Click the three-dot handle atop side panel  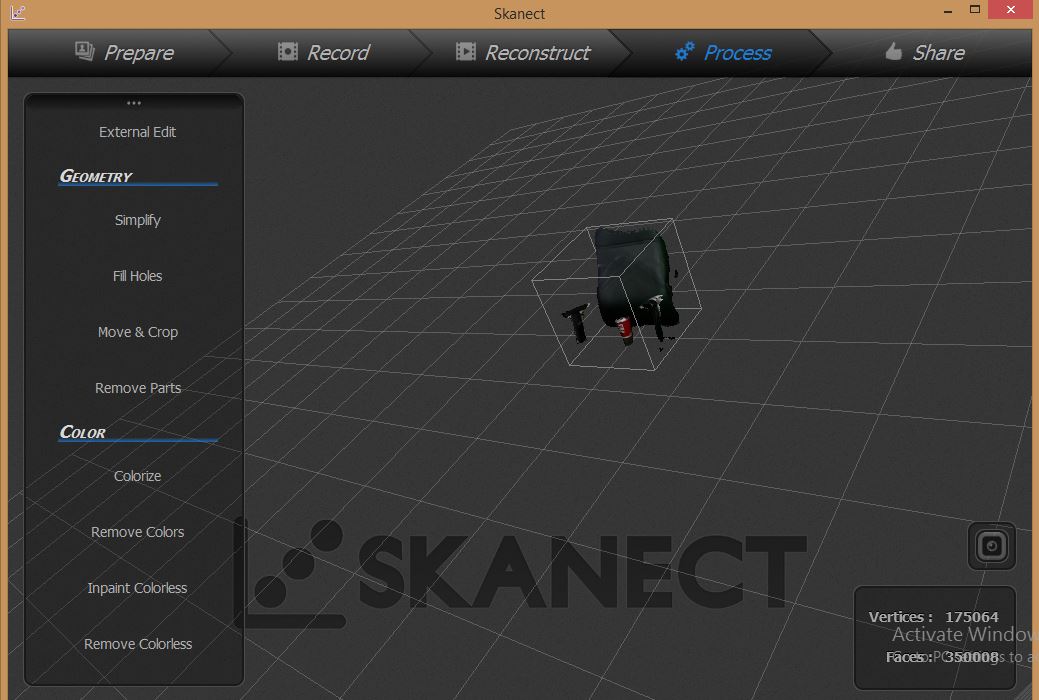[134, 103]
